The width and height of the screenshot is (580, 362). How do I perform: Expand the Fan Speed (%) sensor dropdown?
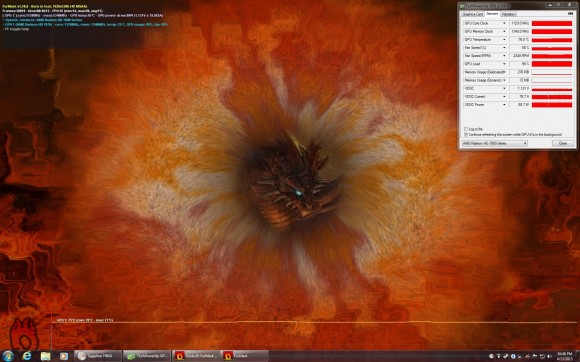(x=504, y=48)
